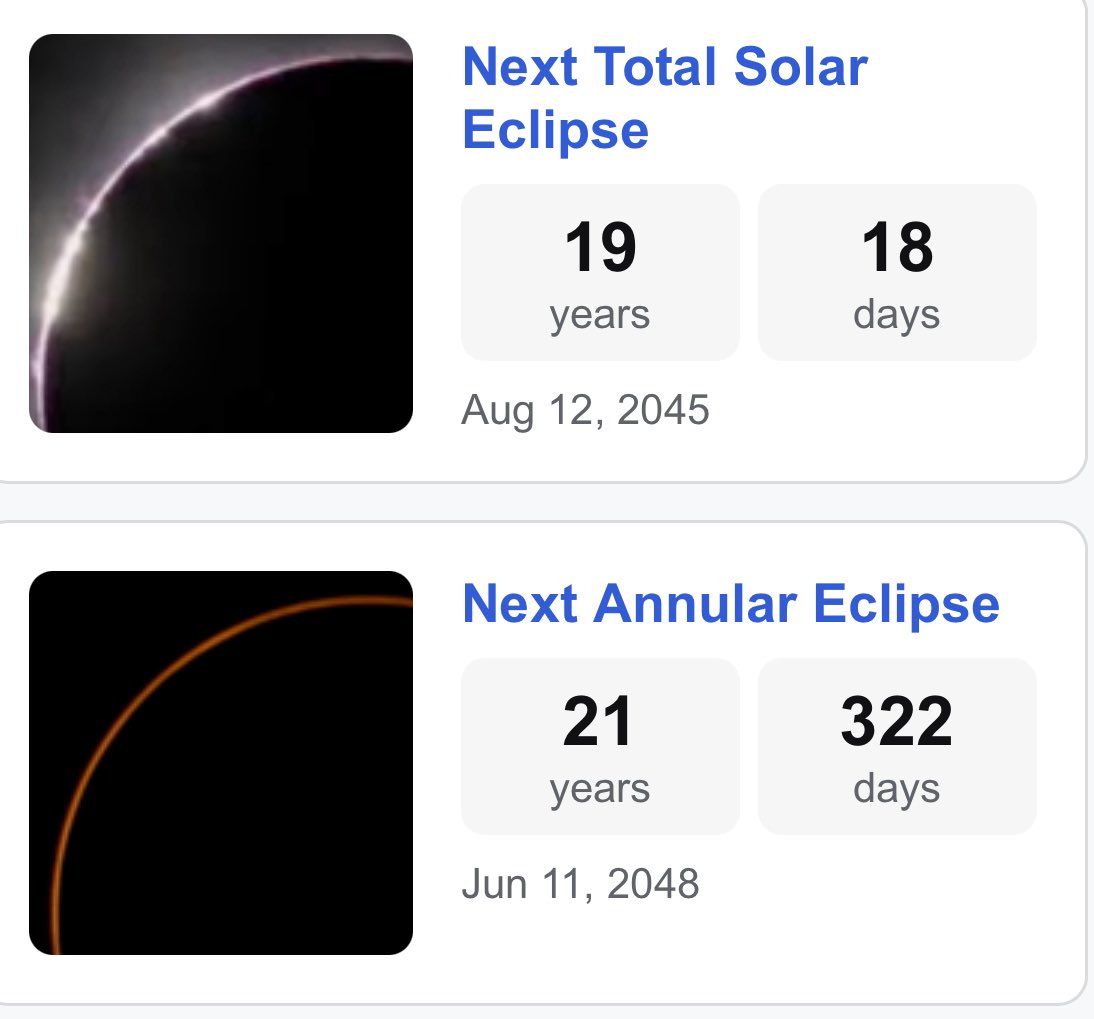Click the bold number 19
The image size is (1094, 1019).
(x=600, y=247)
